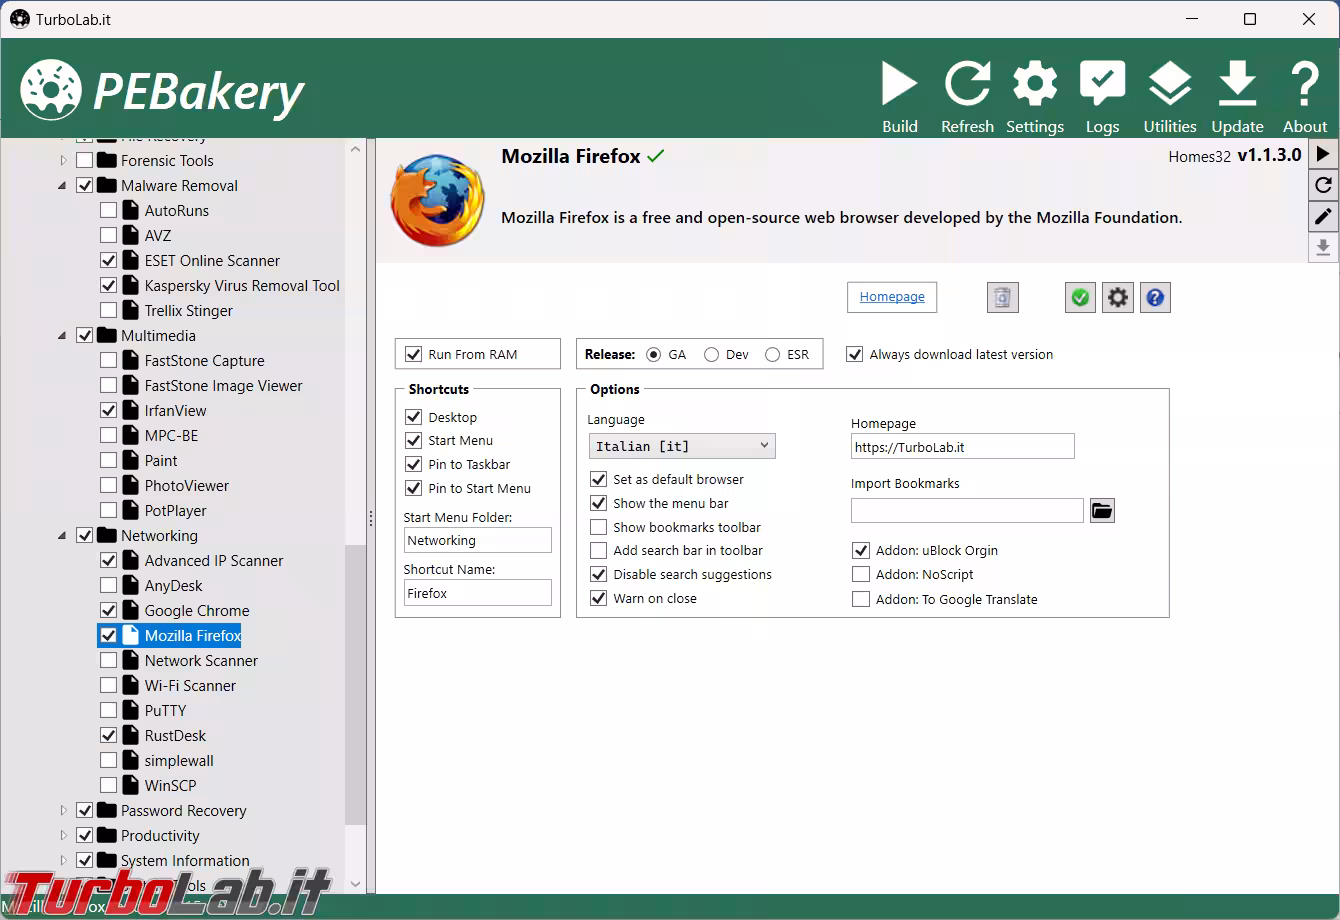Enable the Show bookmarks toolbar checkbox

tap(599, 527)
